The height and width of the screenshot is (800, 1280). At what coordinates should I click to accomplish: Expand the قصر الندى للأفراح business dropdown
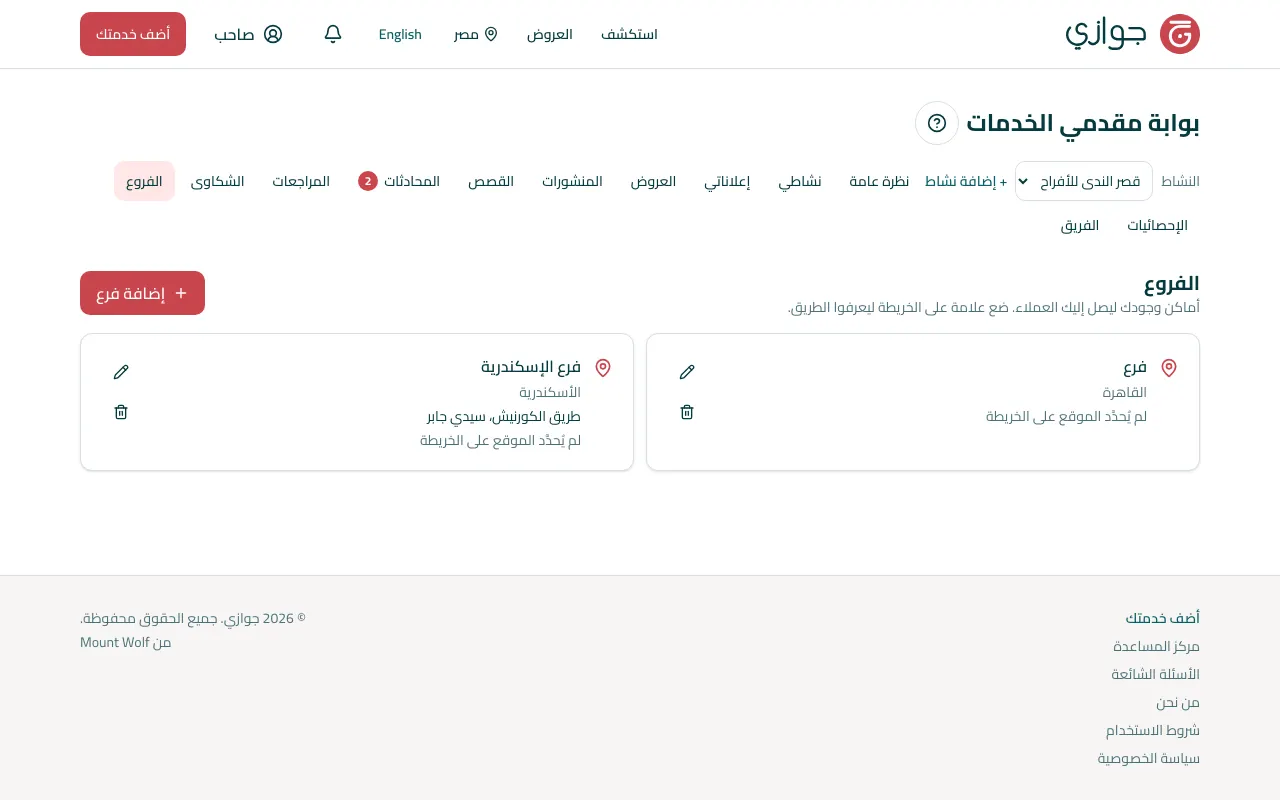tap(1084, 181)
